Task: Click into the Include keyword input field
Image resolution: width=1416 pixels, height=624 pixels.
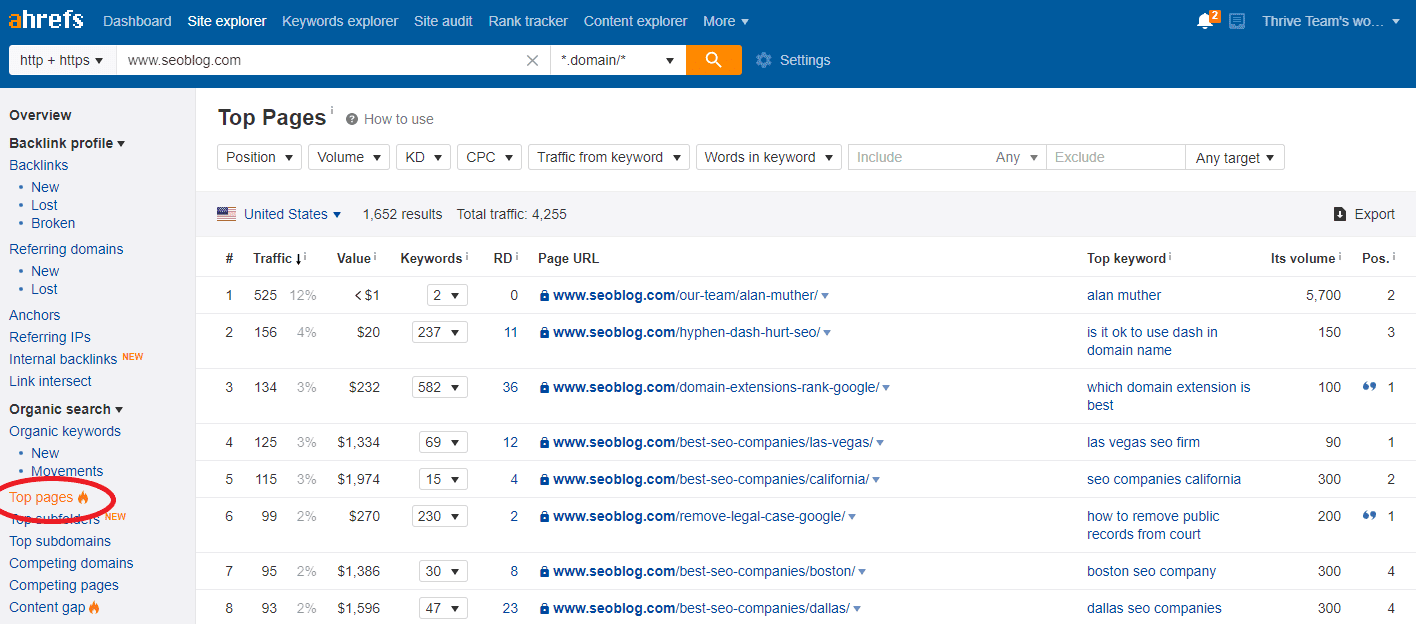Action: (919, 157)
